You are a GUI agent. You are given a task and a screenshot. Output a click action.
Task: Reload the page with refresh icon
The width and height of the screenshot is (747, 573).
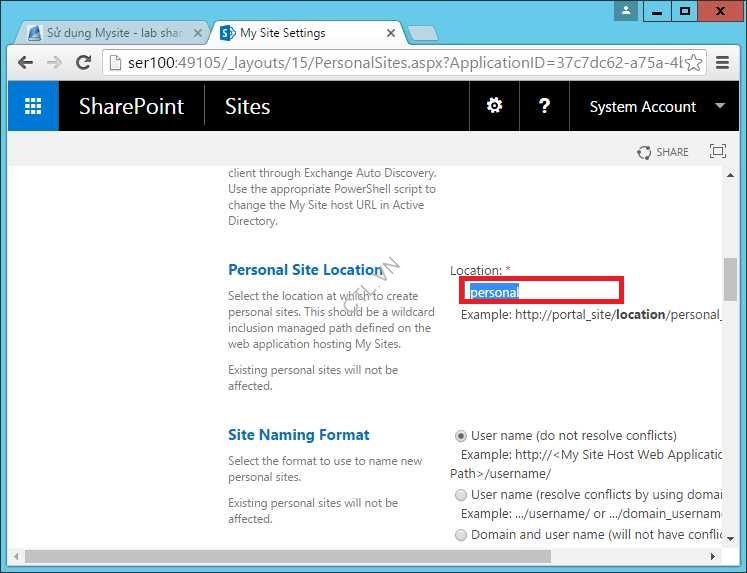[84, 63]
